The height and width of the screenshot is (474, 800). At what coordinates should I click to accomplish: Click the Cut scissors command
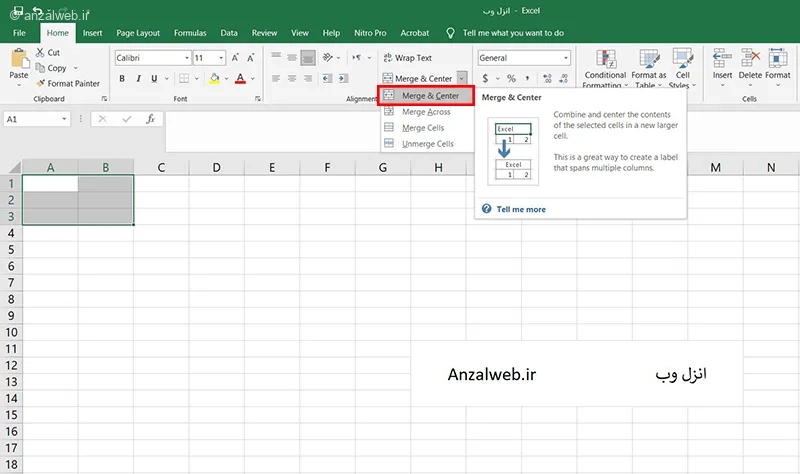48,53
